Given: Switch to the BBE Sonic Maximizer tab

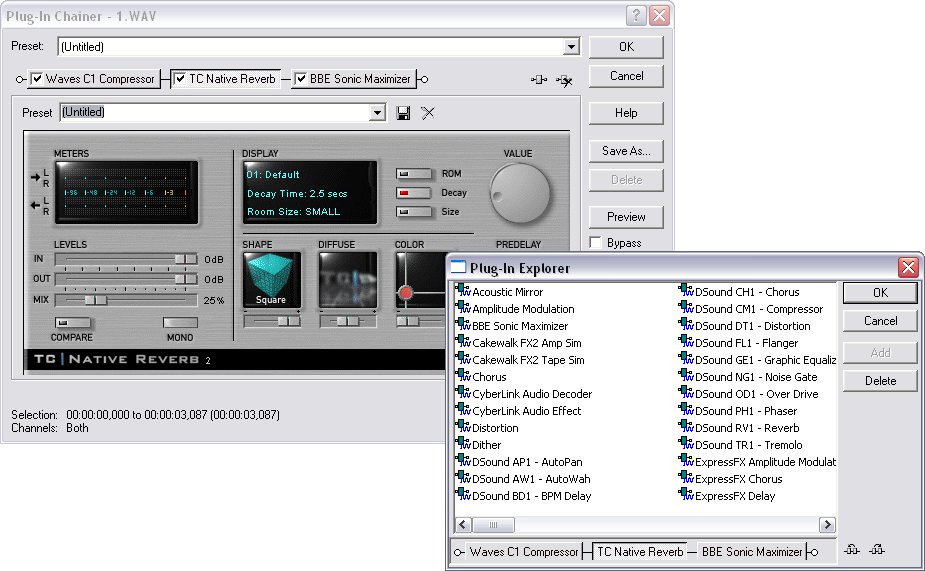Looking at the screenshot, I should point(354,79).
